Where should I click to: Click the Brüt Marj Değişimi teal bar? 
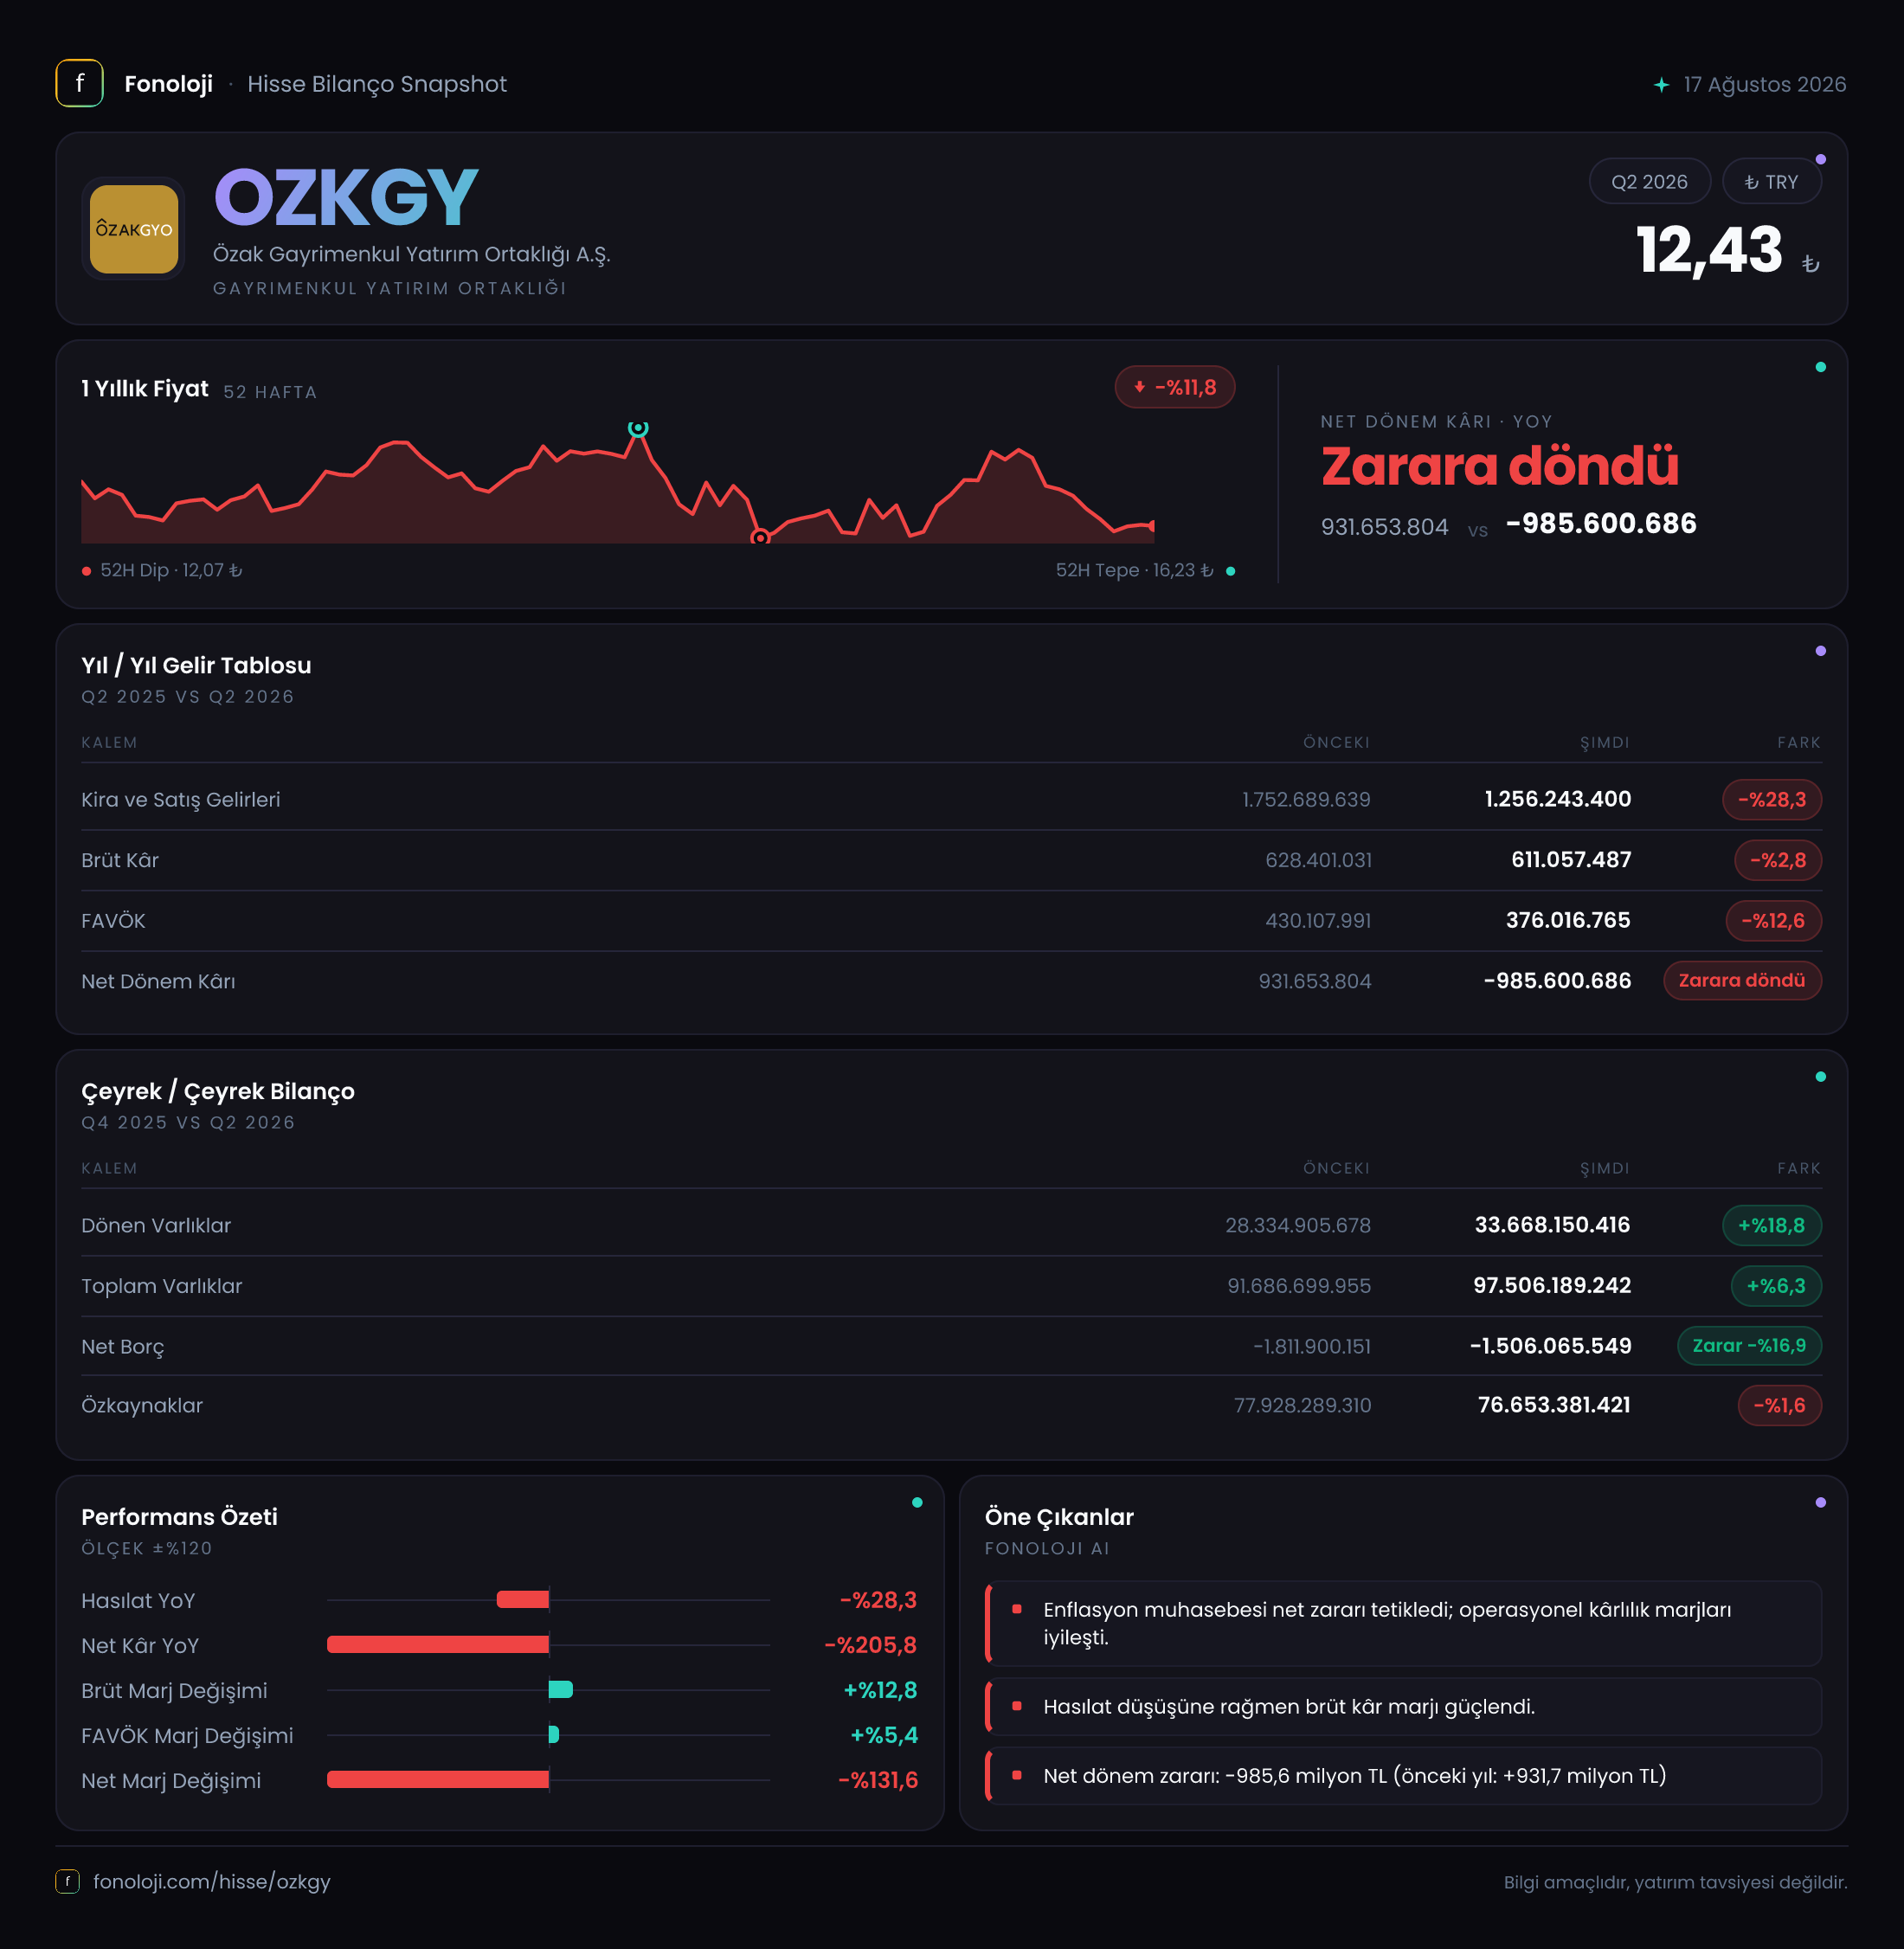click(x=561, y=1689)
